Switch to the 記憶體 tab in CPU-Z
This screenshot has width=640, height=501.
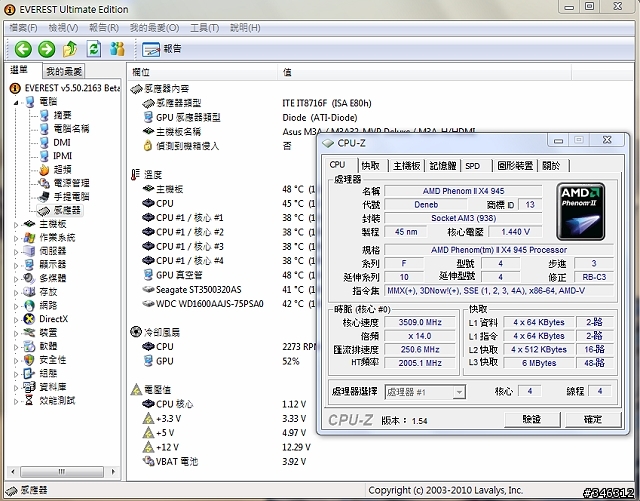pos(443,165)
